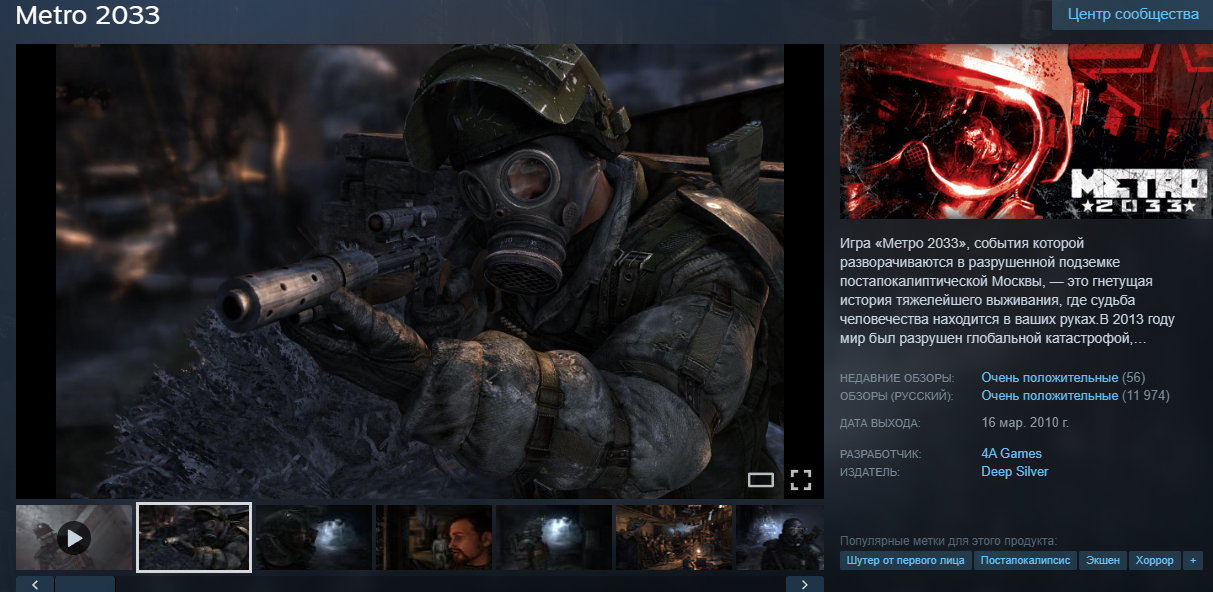
Task: Click the Metro 2033 page title
Action: tap(88, 16)
